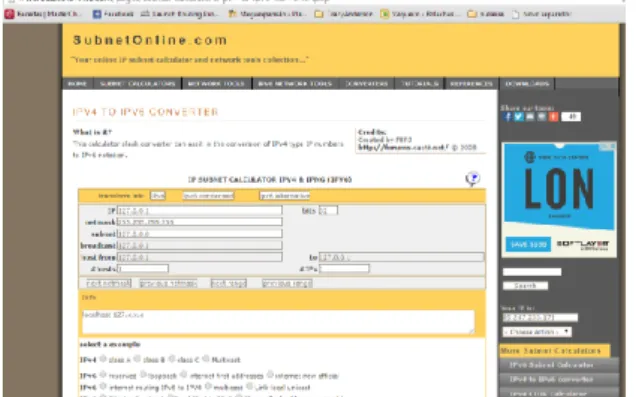
Task: Open the help question-mark bubble icon
Action: [x=473, y=178]
